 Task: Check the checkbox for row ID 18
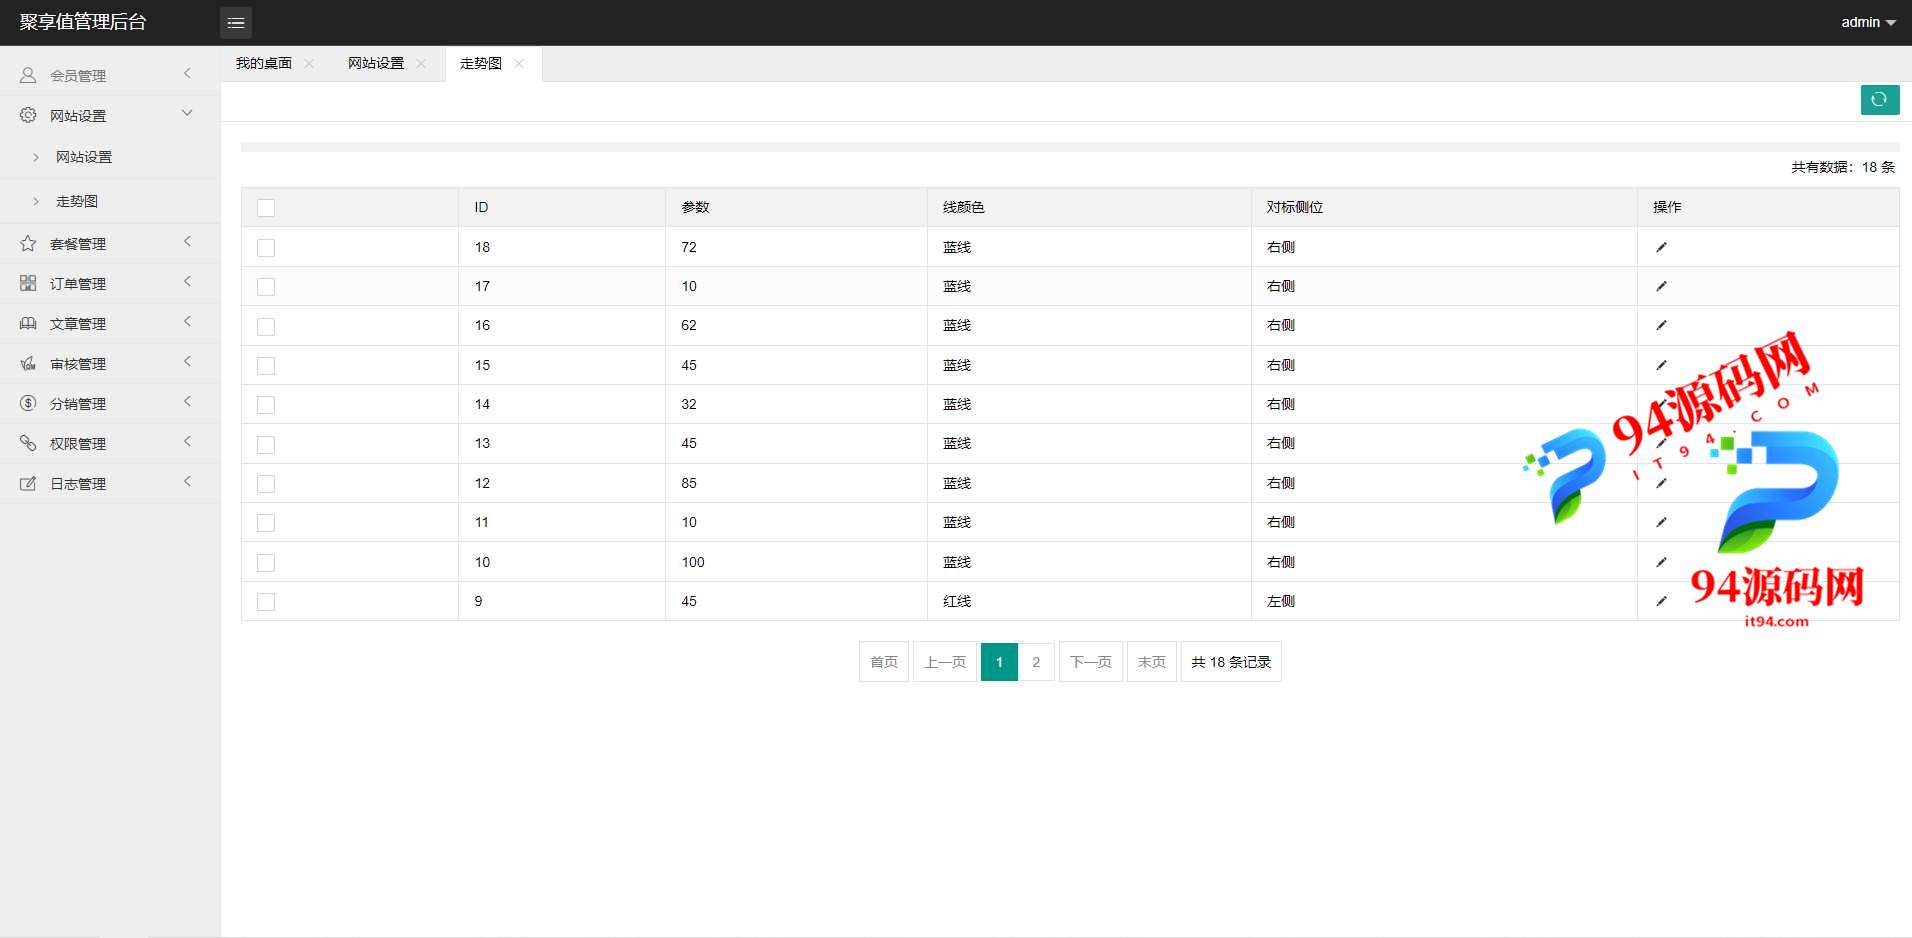tap(266, 248)
